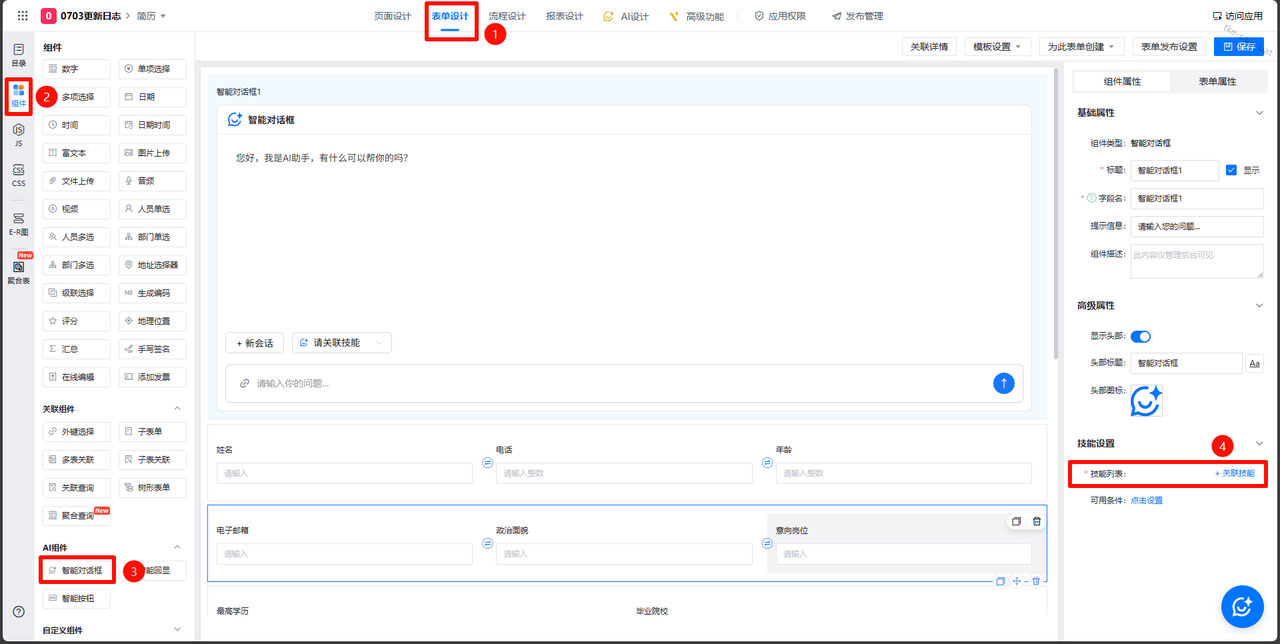Open the CSS sidebar panel

(18, 176)
